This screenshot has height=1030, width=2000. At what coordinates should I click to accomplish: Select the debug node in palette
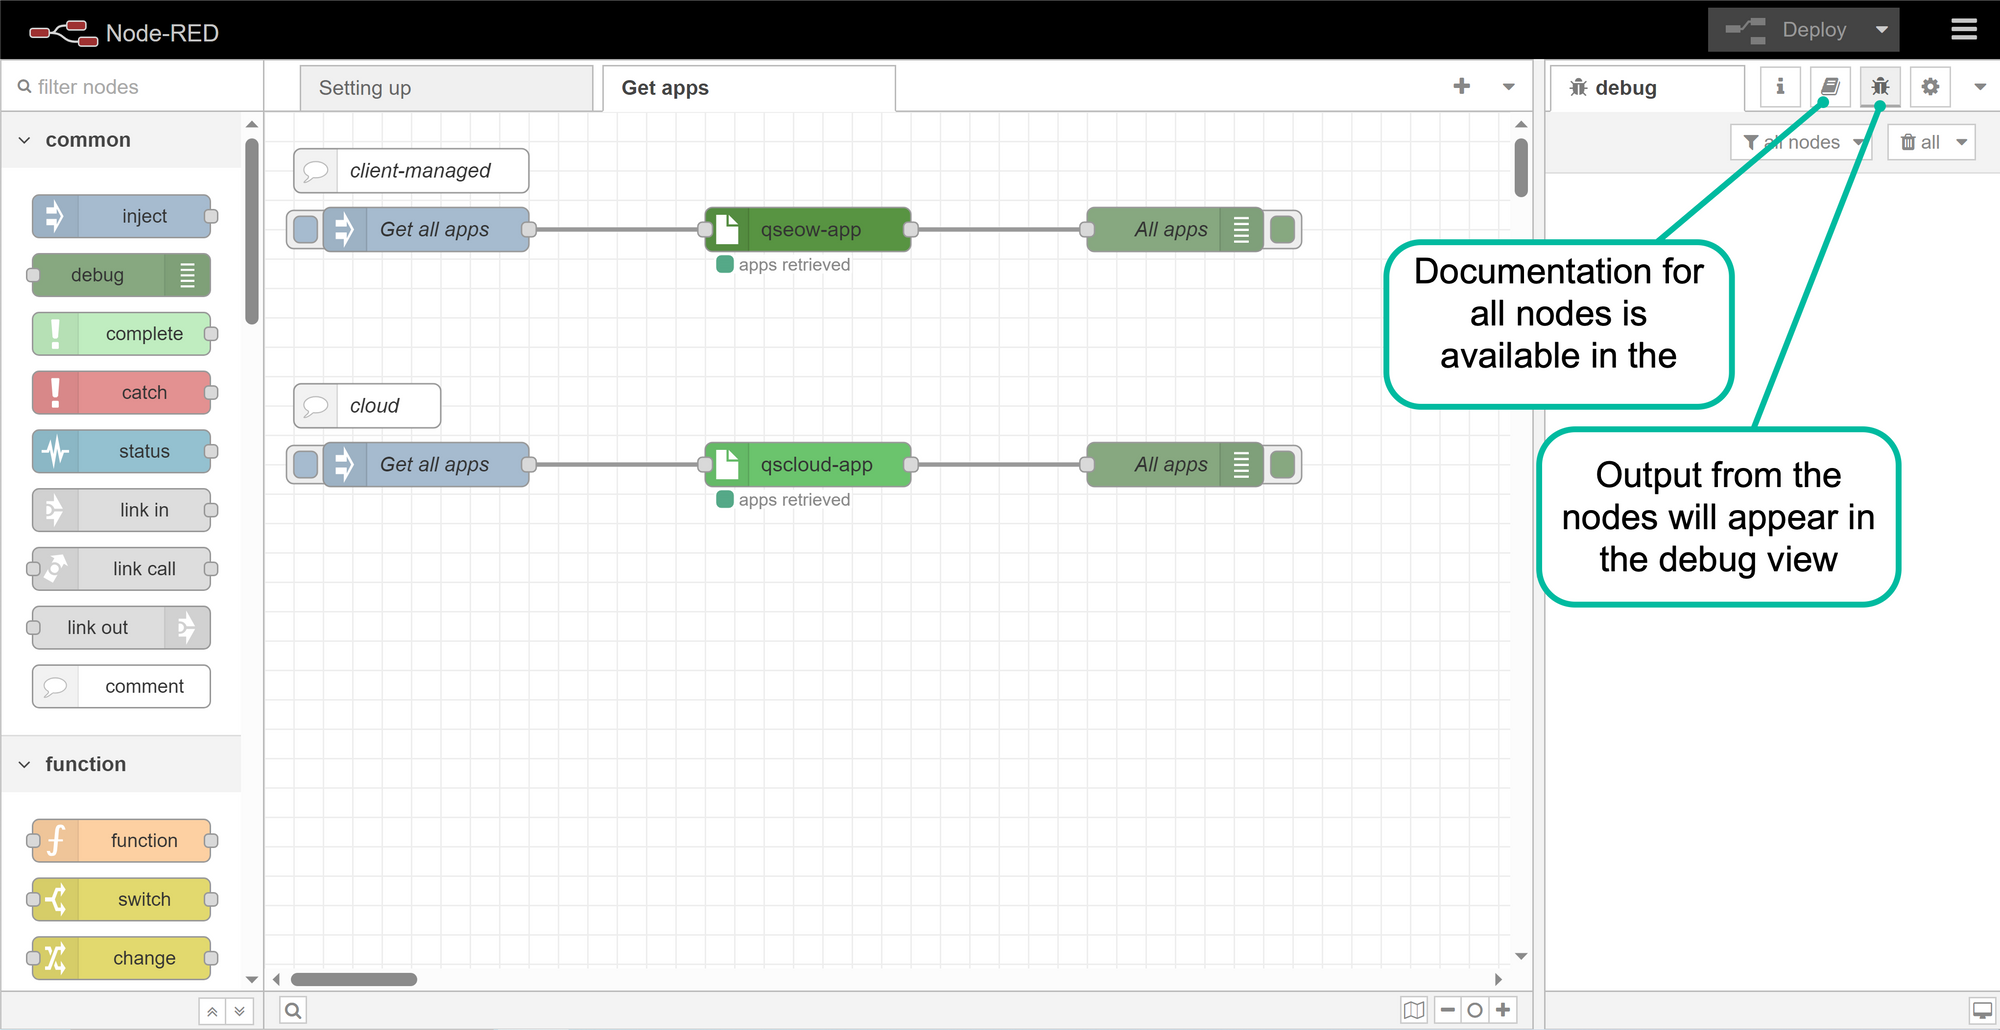tap(120, 275)
